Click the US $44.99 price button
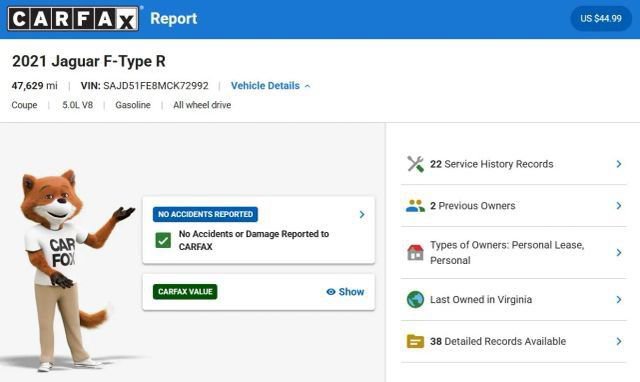This screenshot has width=640, height=382. pyautogui.click(x=601, y=19)
